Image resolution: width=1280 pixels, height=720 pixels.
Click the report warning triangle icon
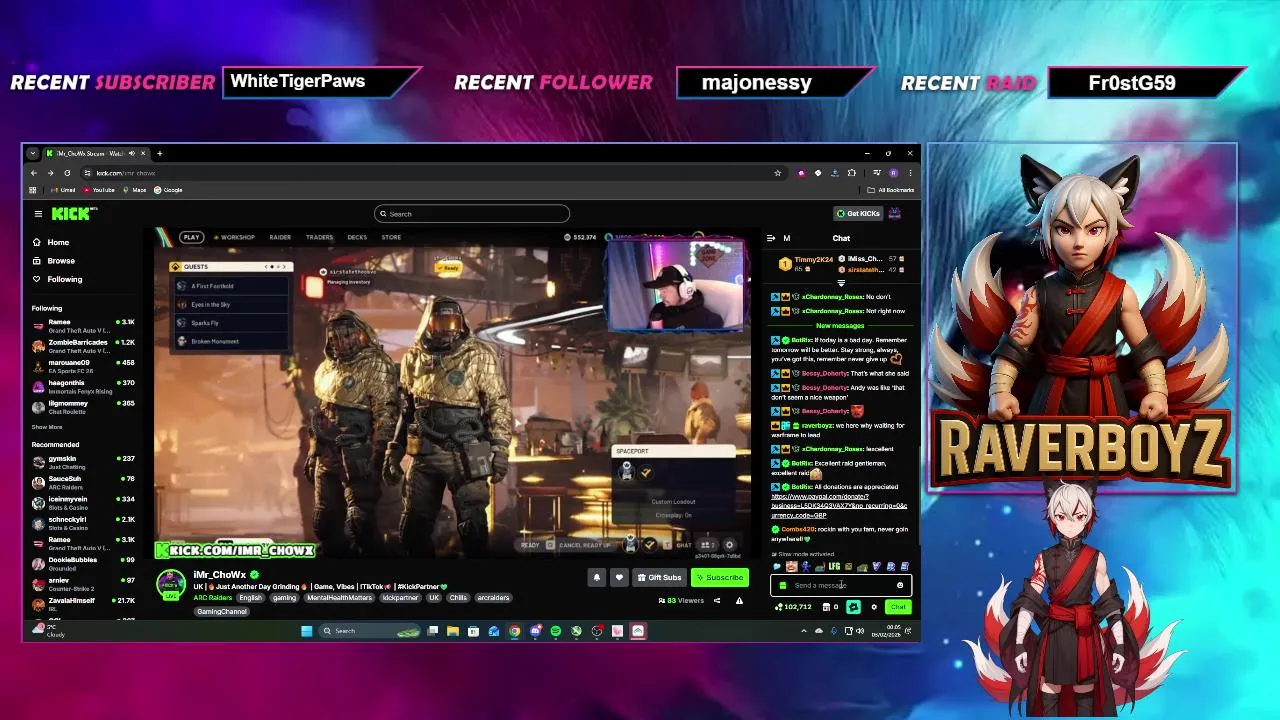click(x=739, y=601)
